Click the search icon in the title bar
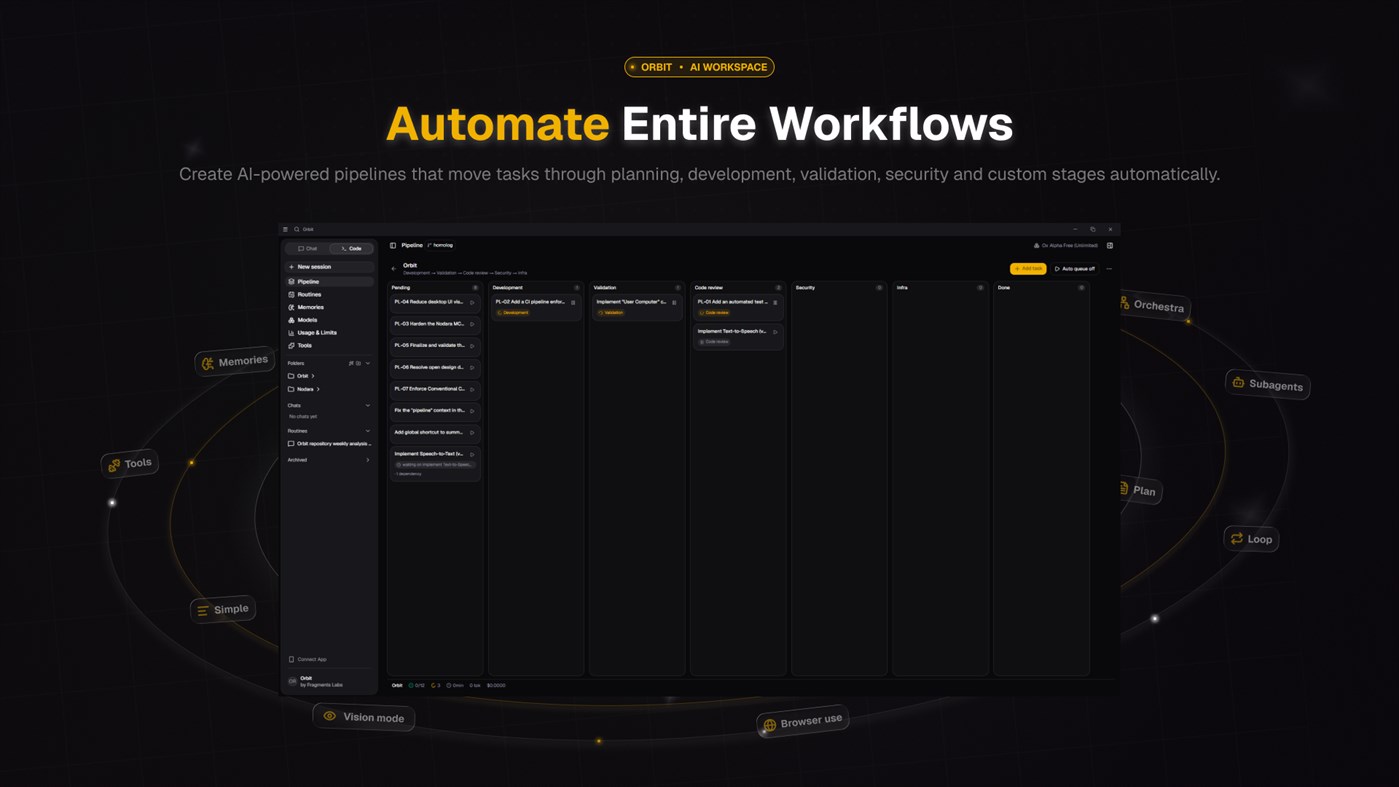Image resolution: width=1399 pixels, height=787 pixels. (x=297, y=229)
